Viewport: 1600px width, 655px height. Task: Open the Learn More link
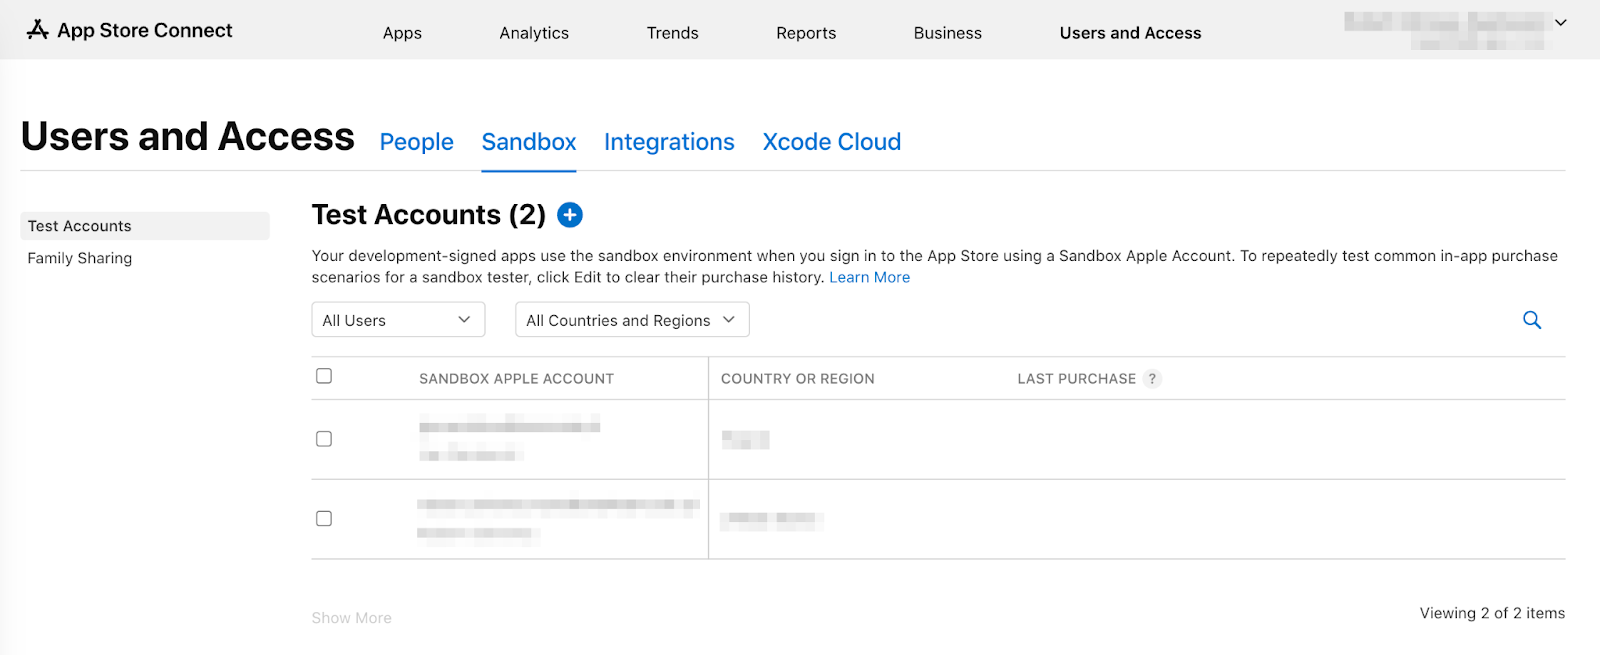pos(869,277)
